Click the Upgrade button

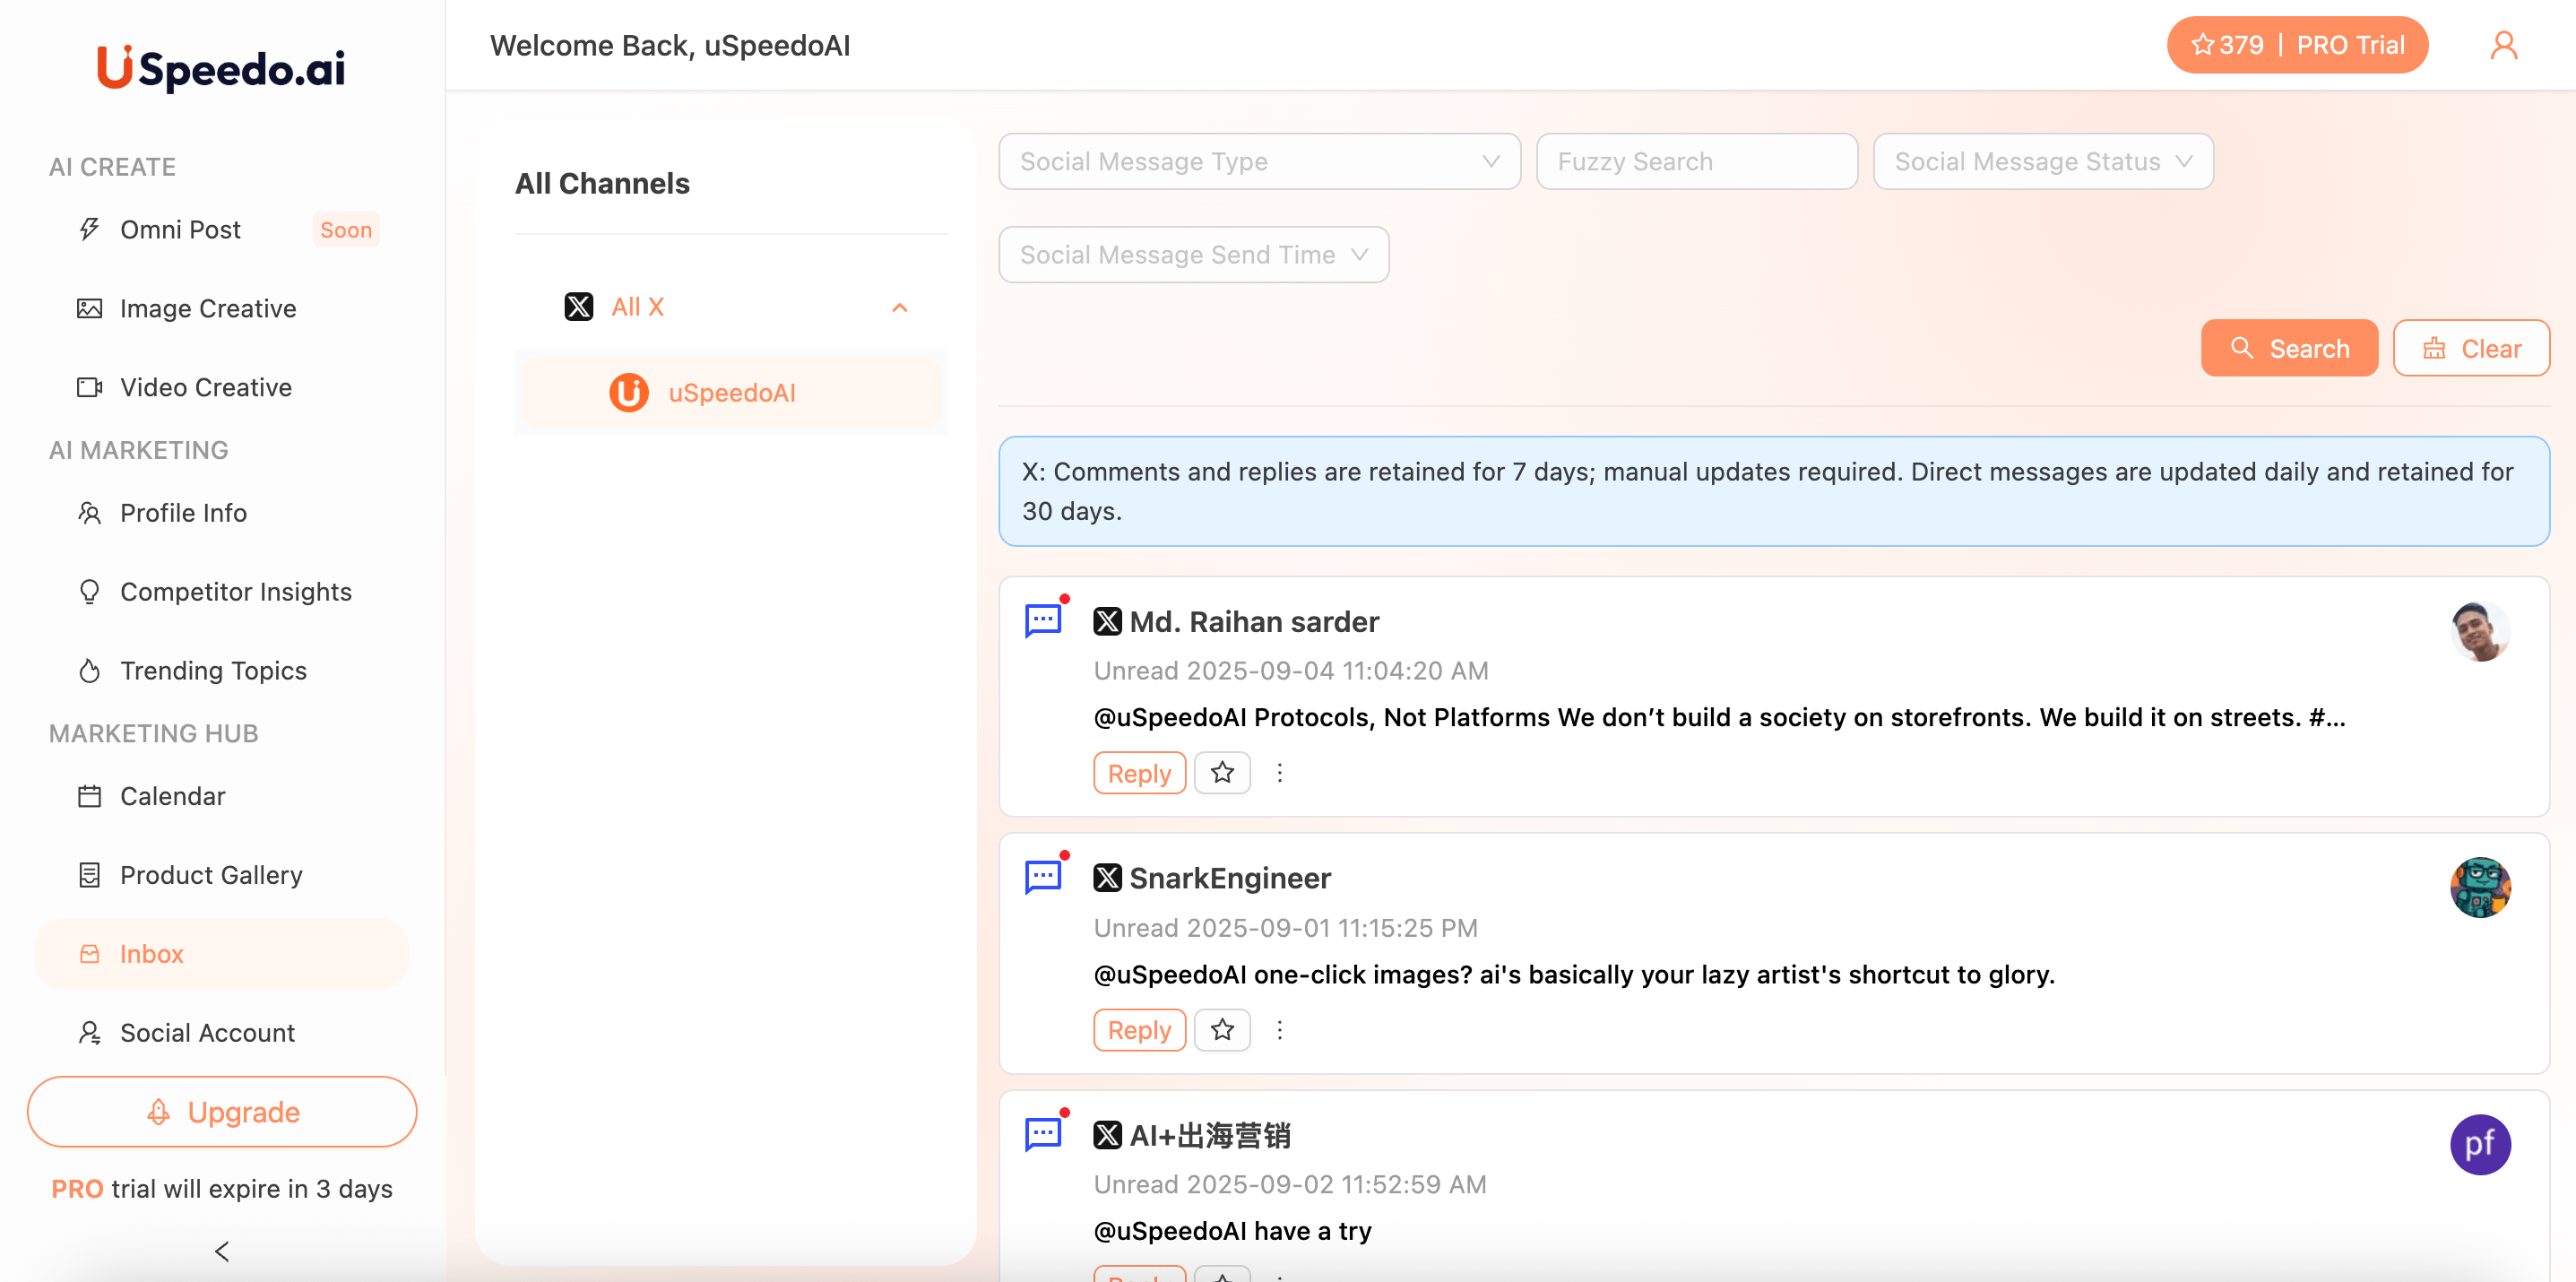222,1111
